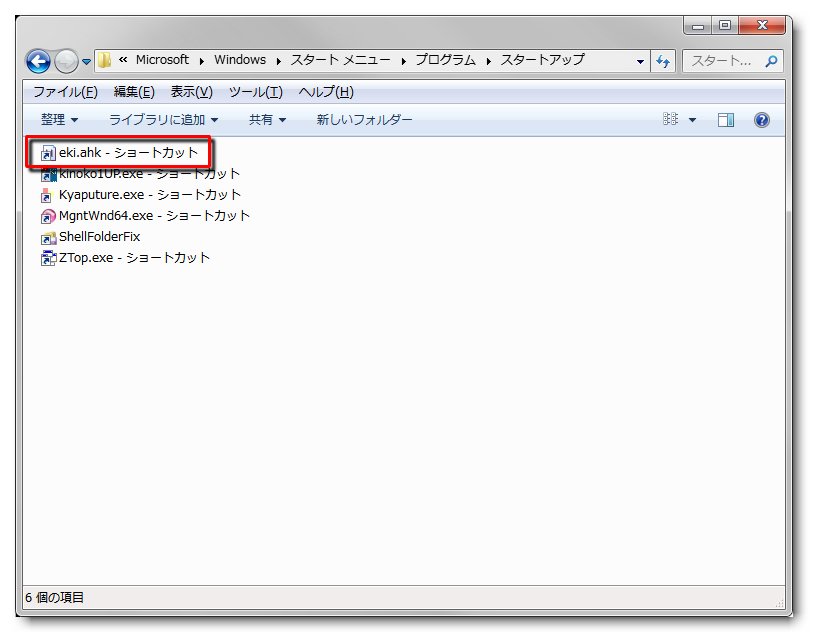Image resolution: width=820 pixels, height=644 pixels.
Task: Select the eki.ahk shortcut icon
Action: coord(48,153)
